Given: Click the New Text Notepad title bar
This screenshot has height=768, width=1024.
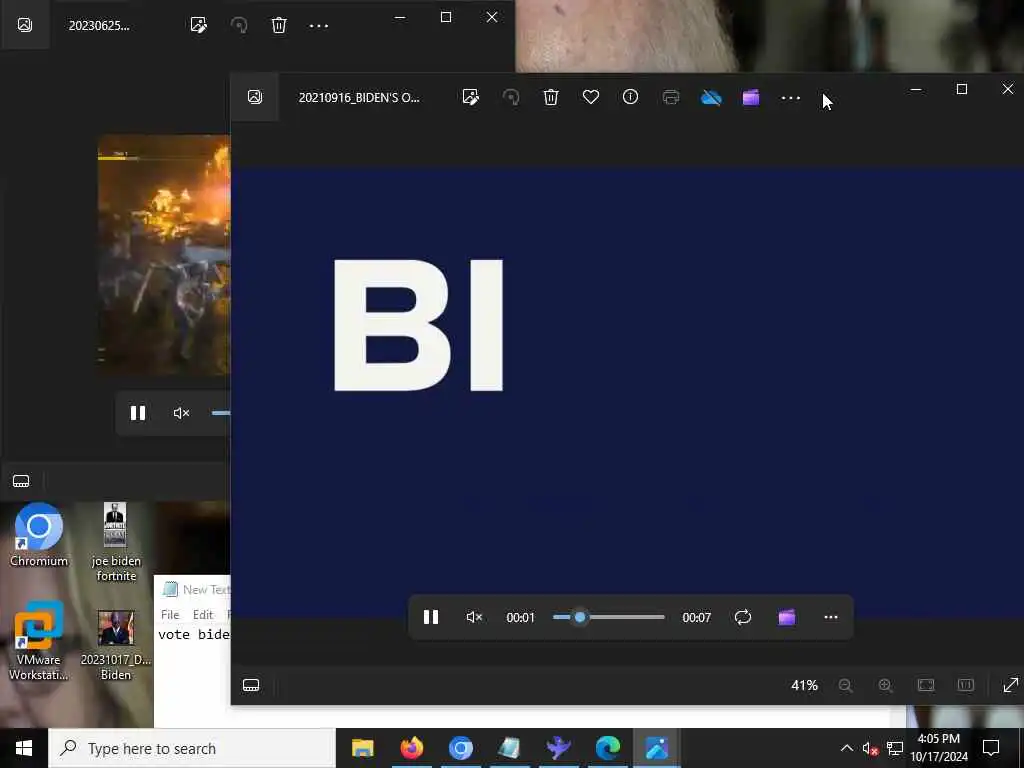Looking at the screenshot, I should (193, 590).
